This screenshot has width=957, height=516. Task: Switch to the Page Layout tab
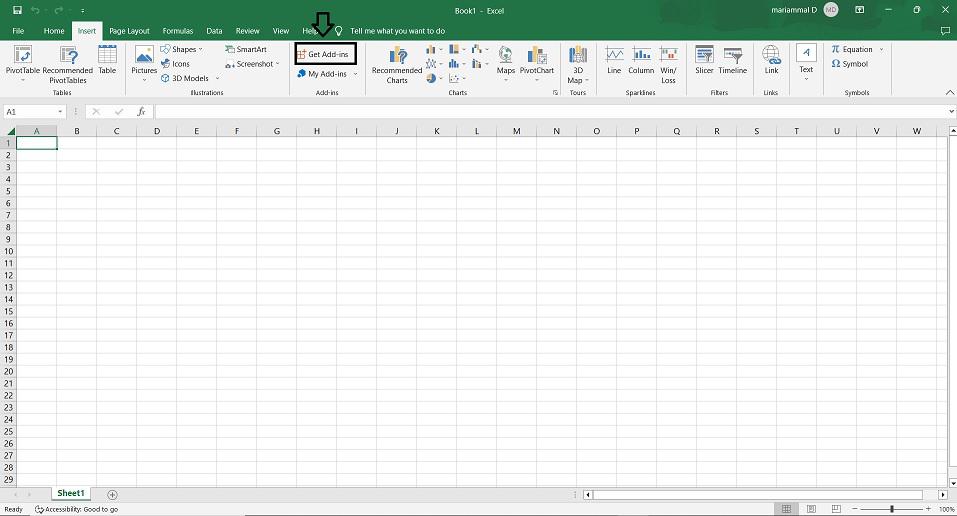point(129,31)
